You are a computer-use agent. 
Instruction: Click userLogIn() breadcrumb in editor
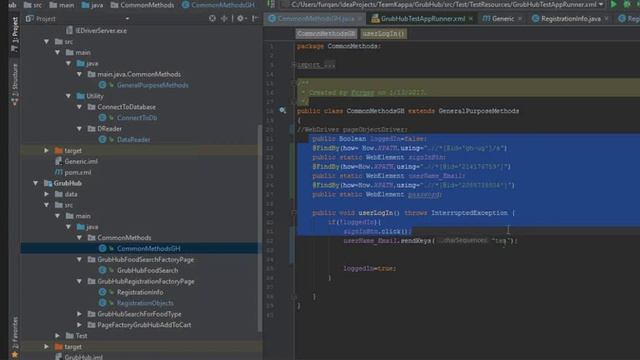[x=383, y=33]
